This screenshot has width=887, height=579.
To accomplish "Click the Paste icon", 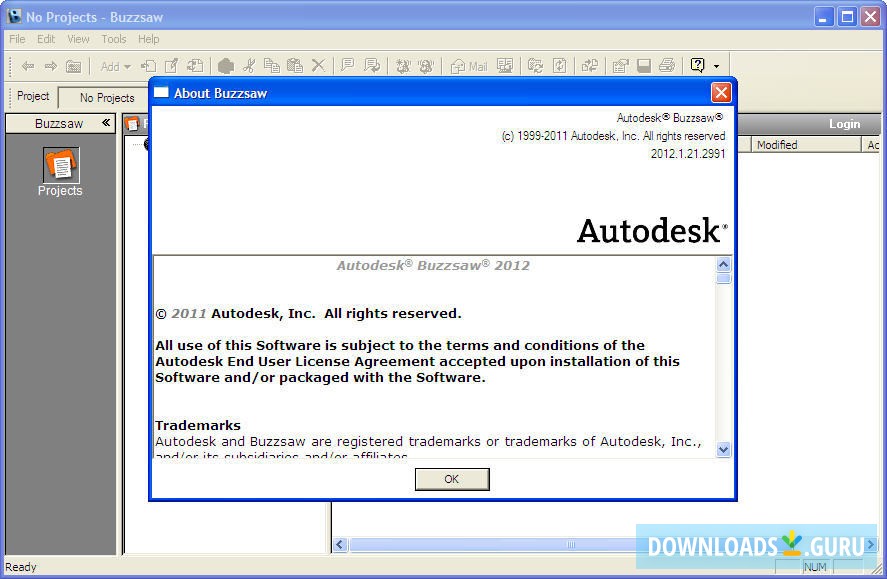I will [x=297, y=66].
